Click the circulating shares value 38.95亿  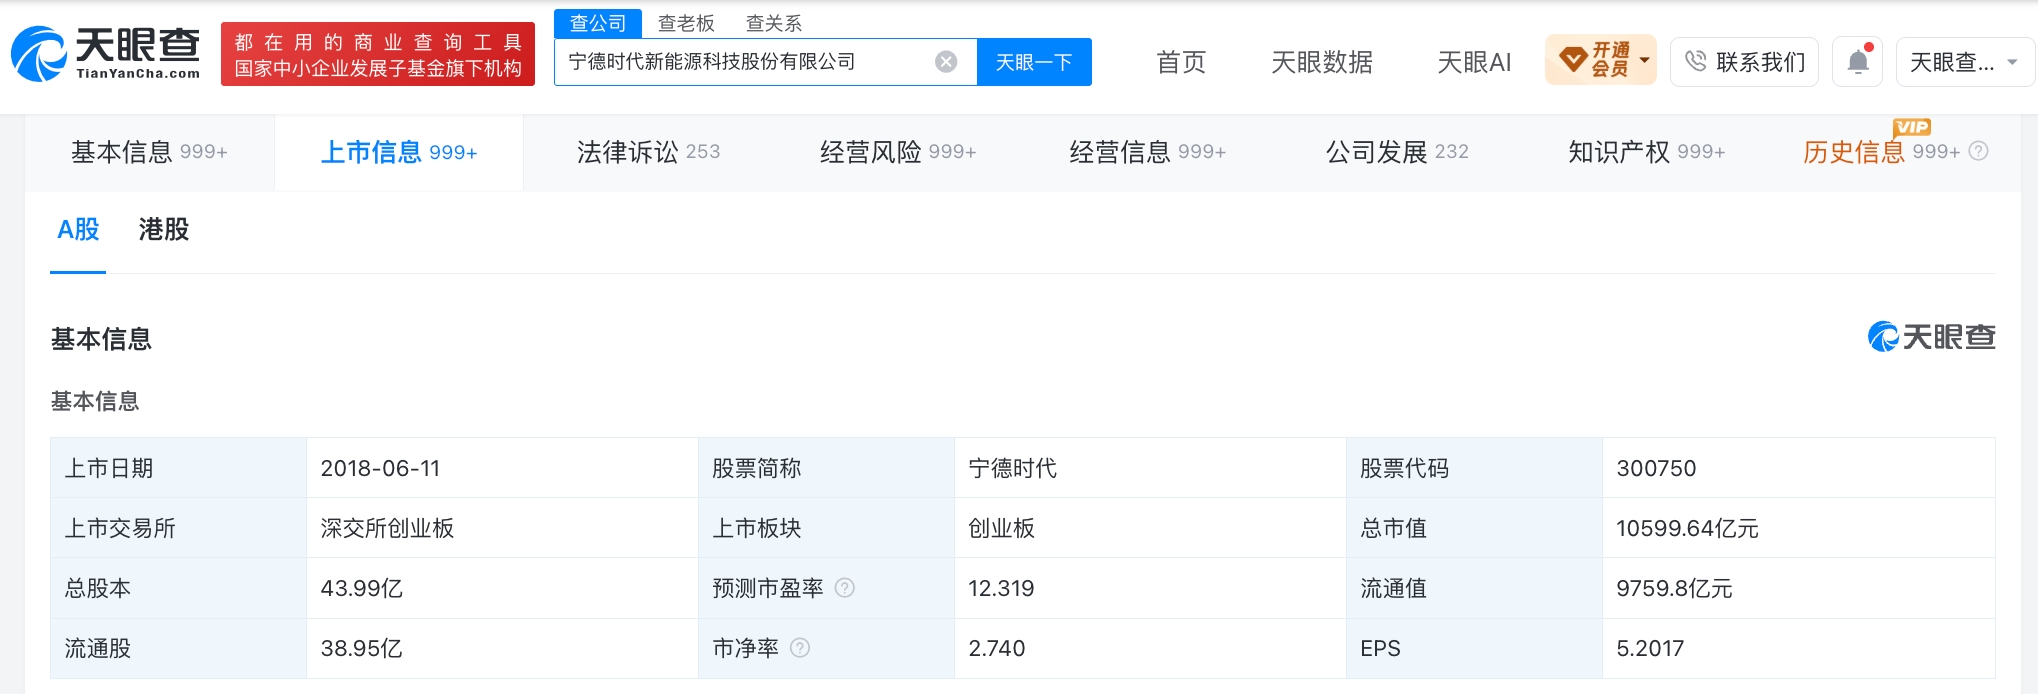pos(361,648)
